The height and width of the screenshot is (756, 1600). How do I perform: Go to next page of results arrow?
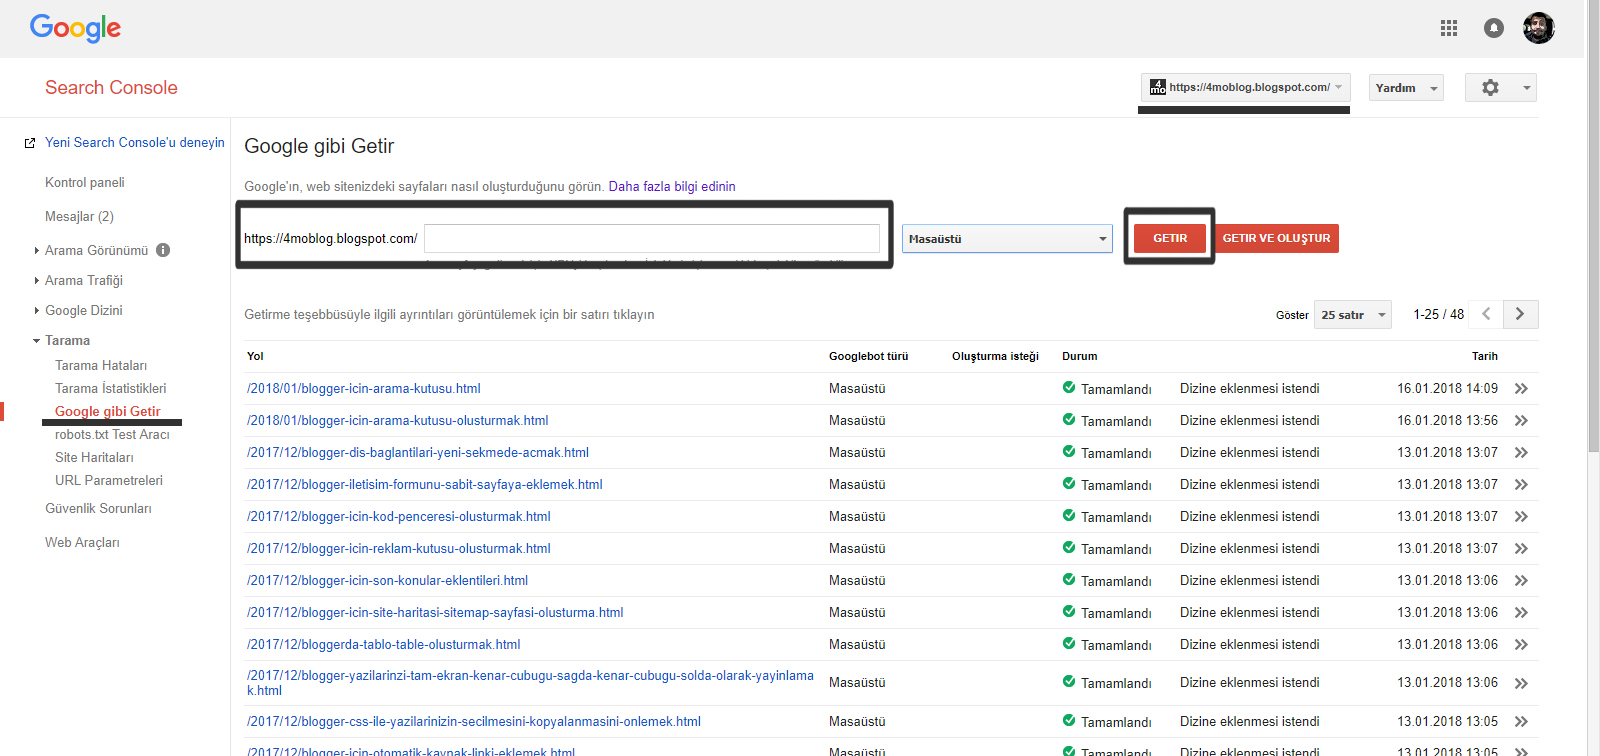pos(1520,314)
